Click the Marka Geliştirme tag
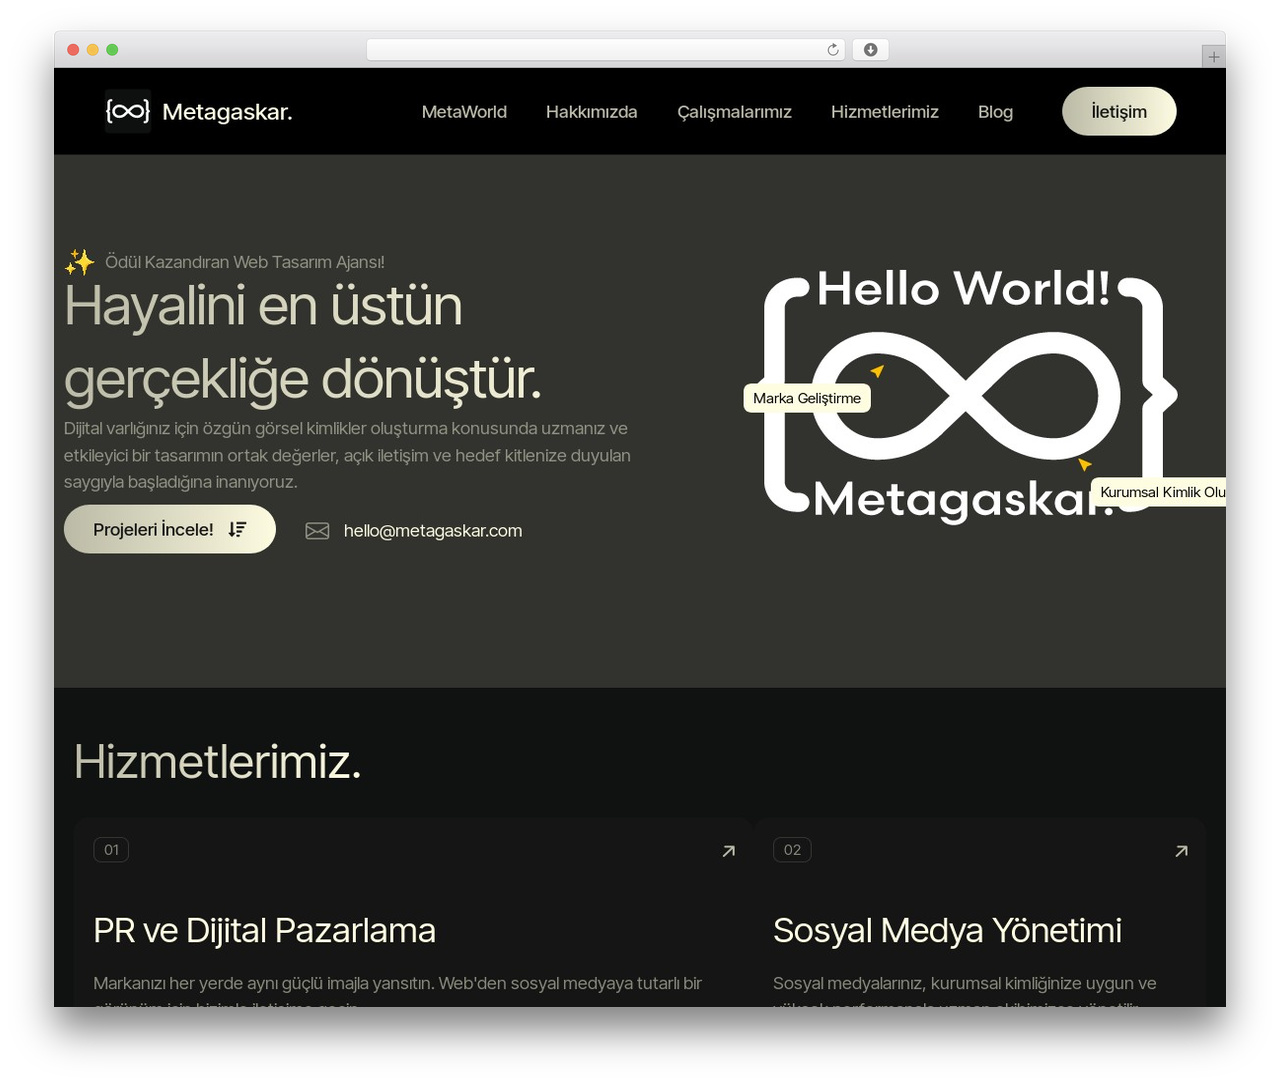The width and height of the screenshot is (1280, 1084). tap(807, 398)
